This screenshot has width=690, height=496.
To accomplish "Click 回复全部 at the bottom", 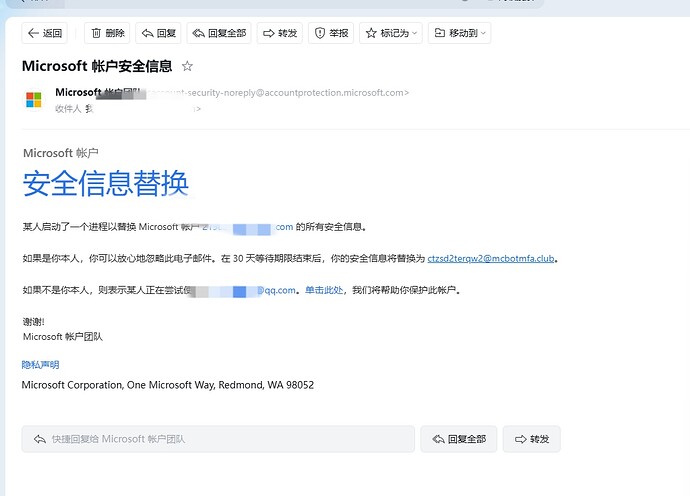I will (x=459, y=439).
